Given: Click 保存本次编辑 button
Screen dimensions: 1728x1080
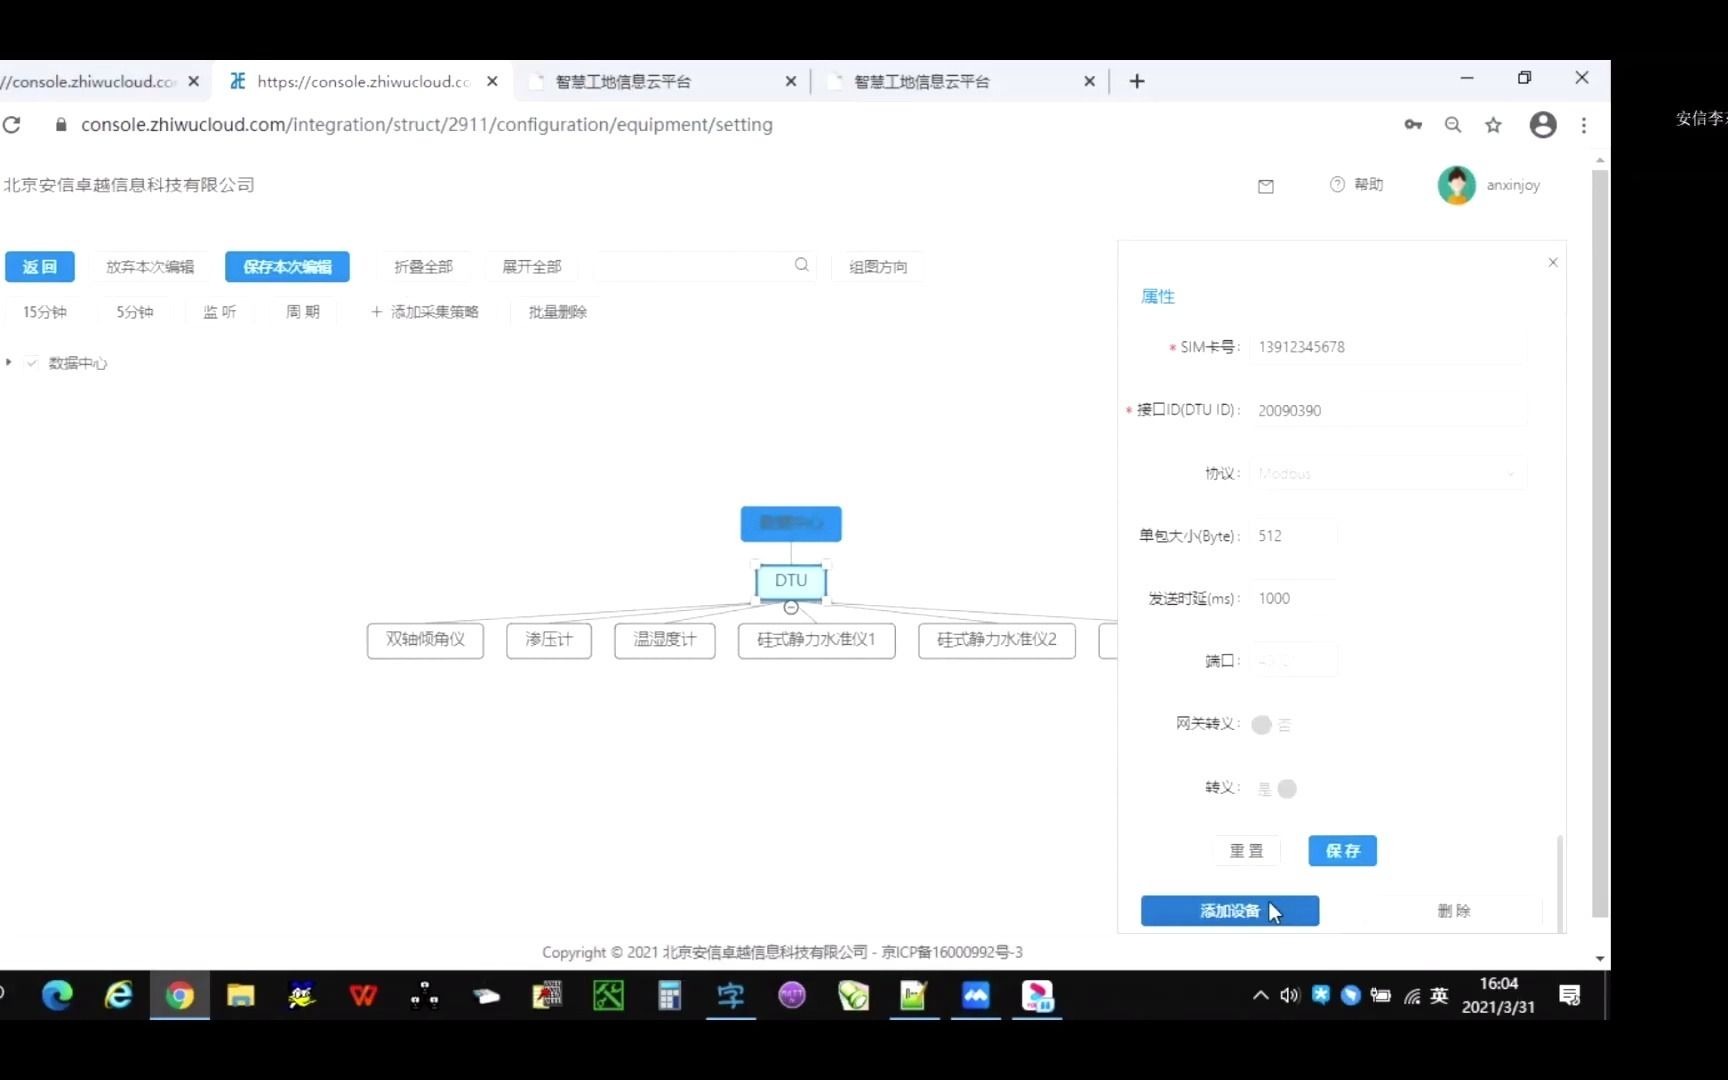Looking at the screenshot, I should click(287, 267).
